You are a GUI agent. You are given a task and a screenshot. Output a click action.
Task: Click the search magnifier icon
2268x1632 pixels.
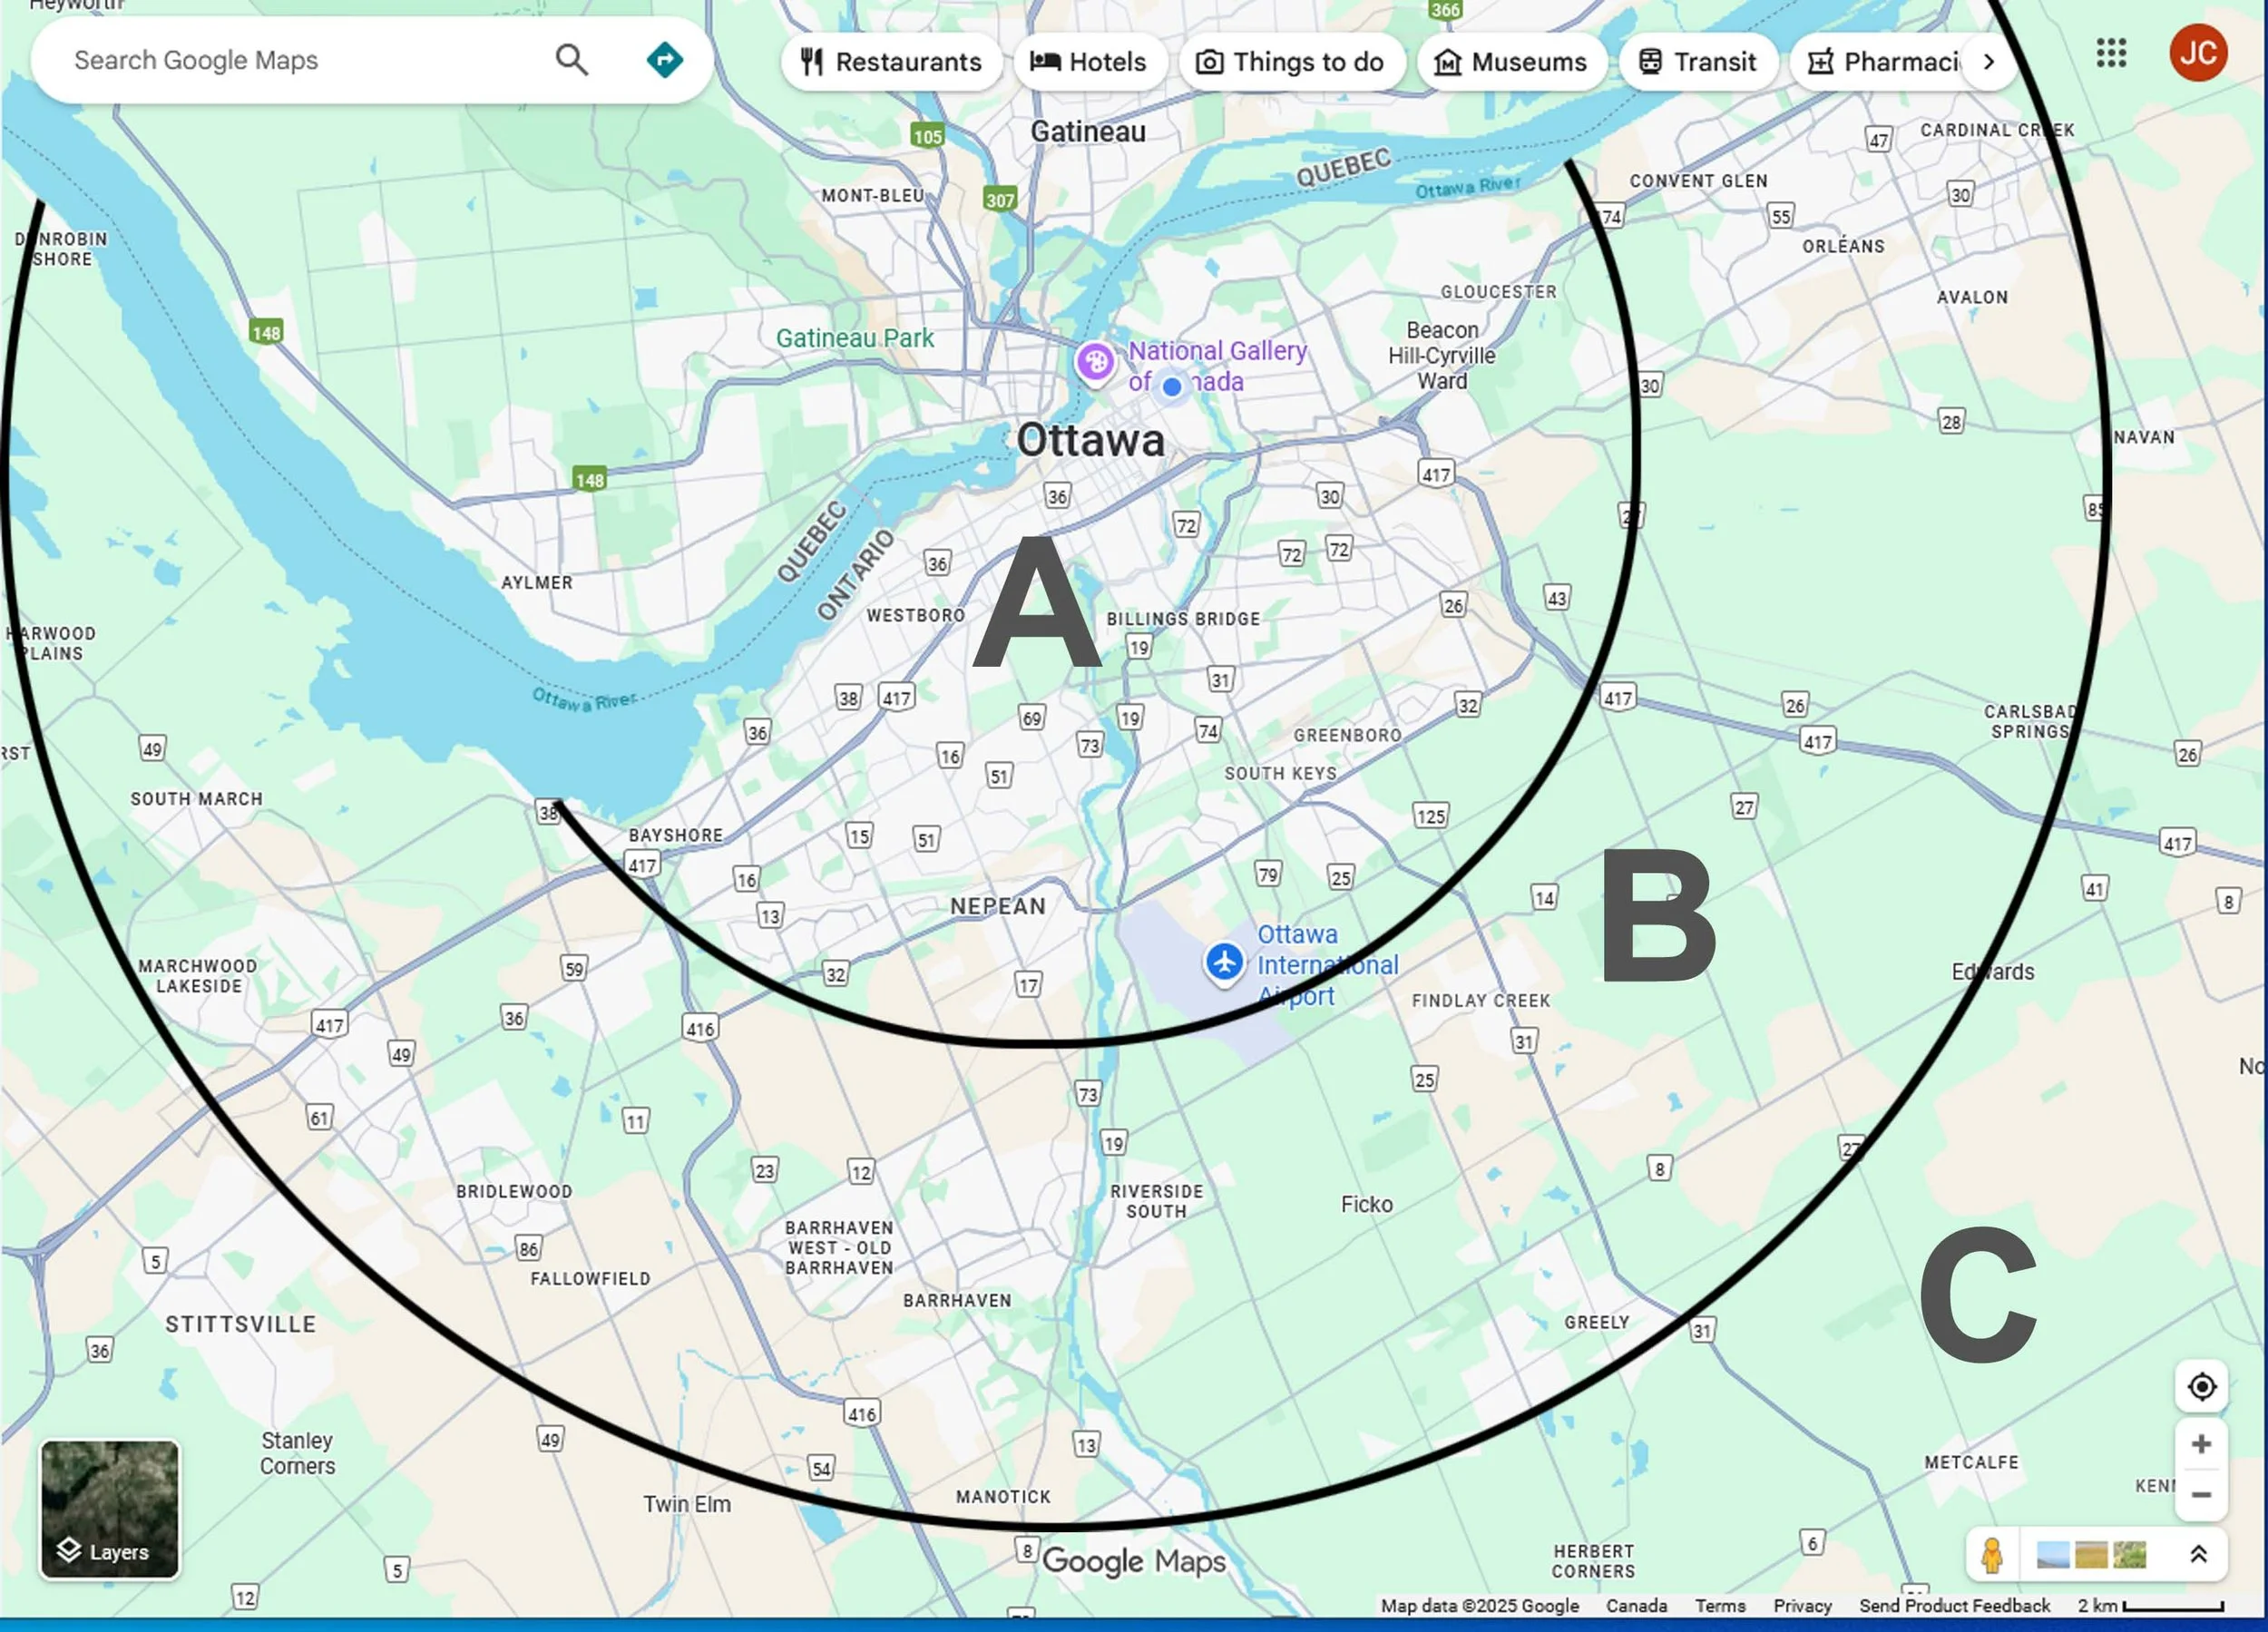point(571,60)
